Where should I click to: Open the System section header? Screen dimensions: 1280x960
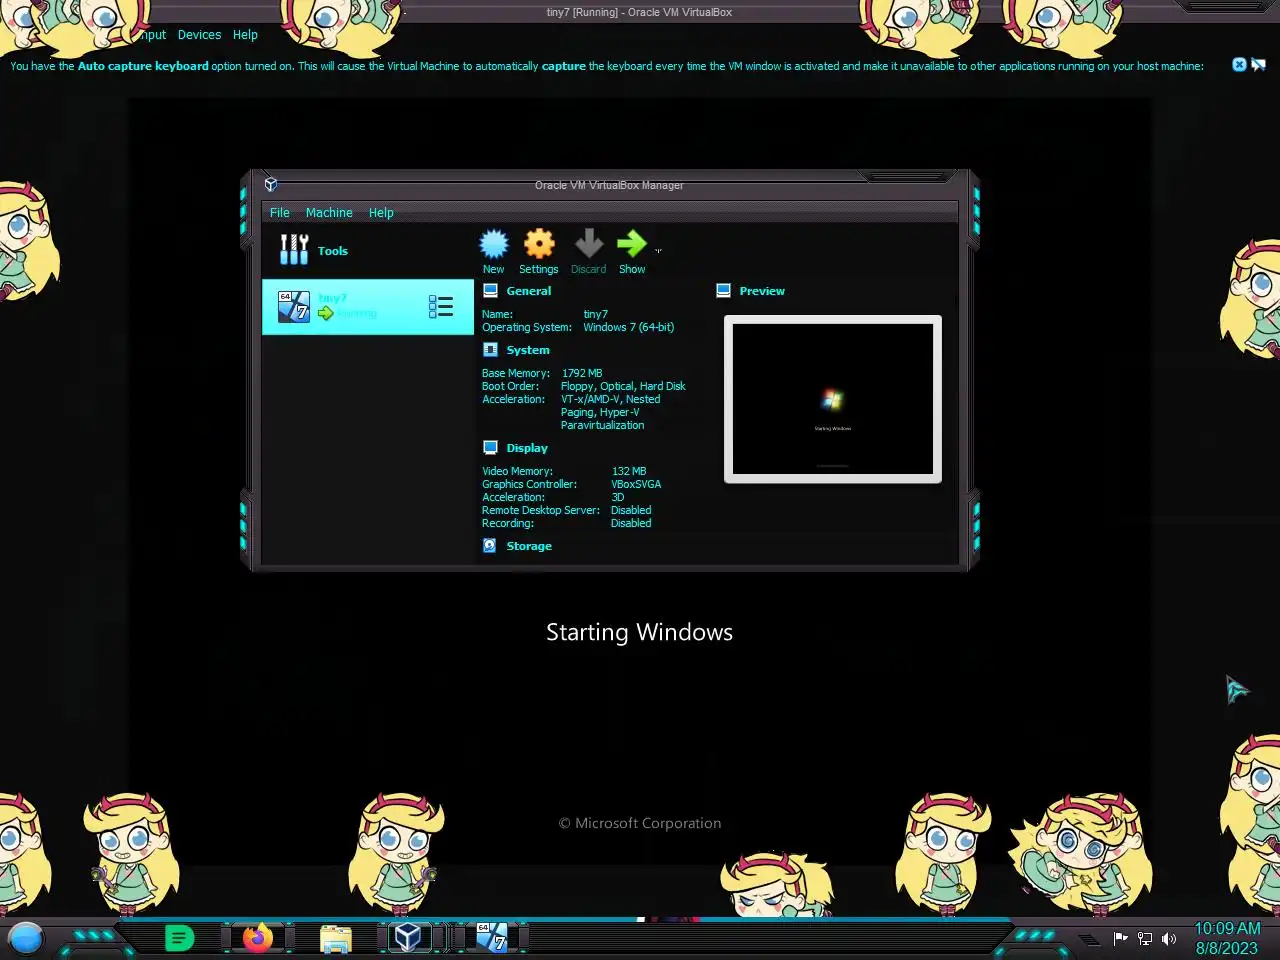point(528,350)
